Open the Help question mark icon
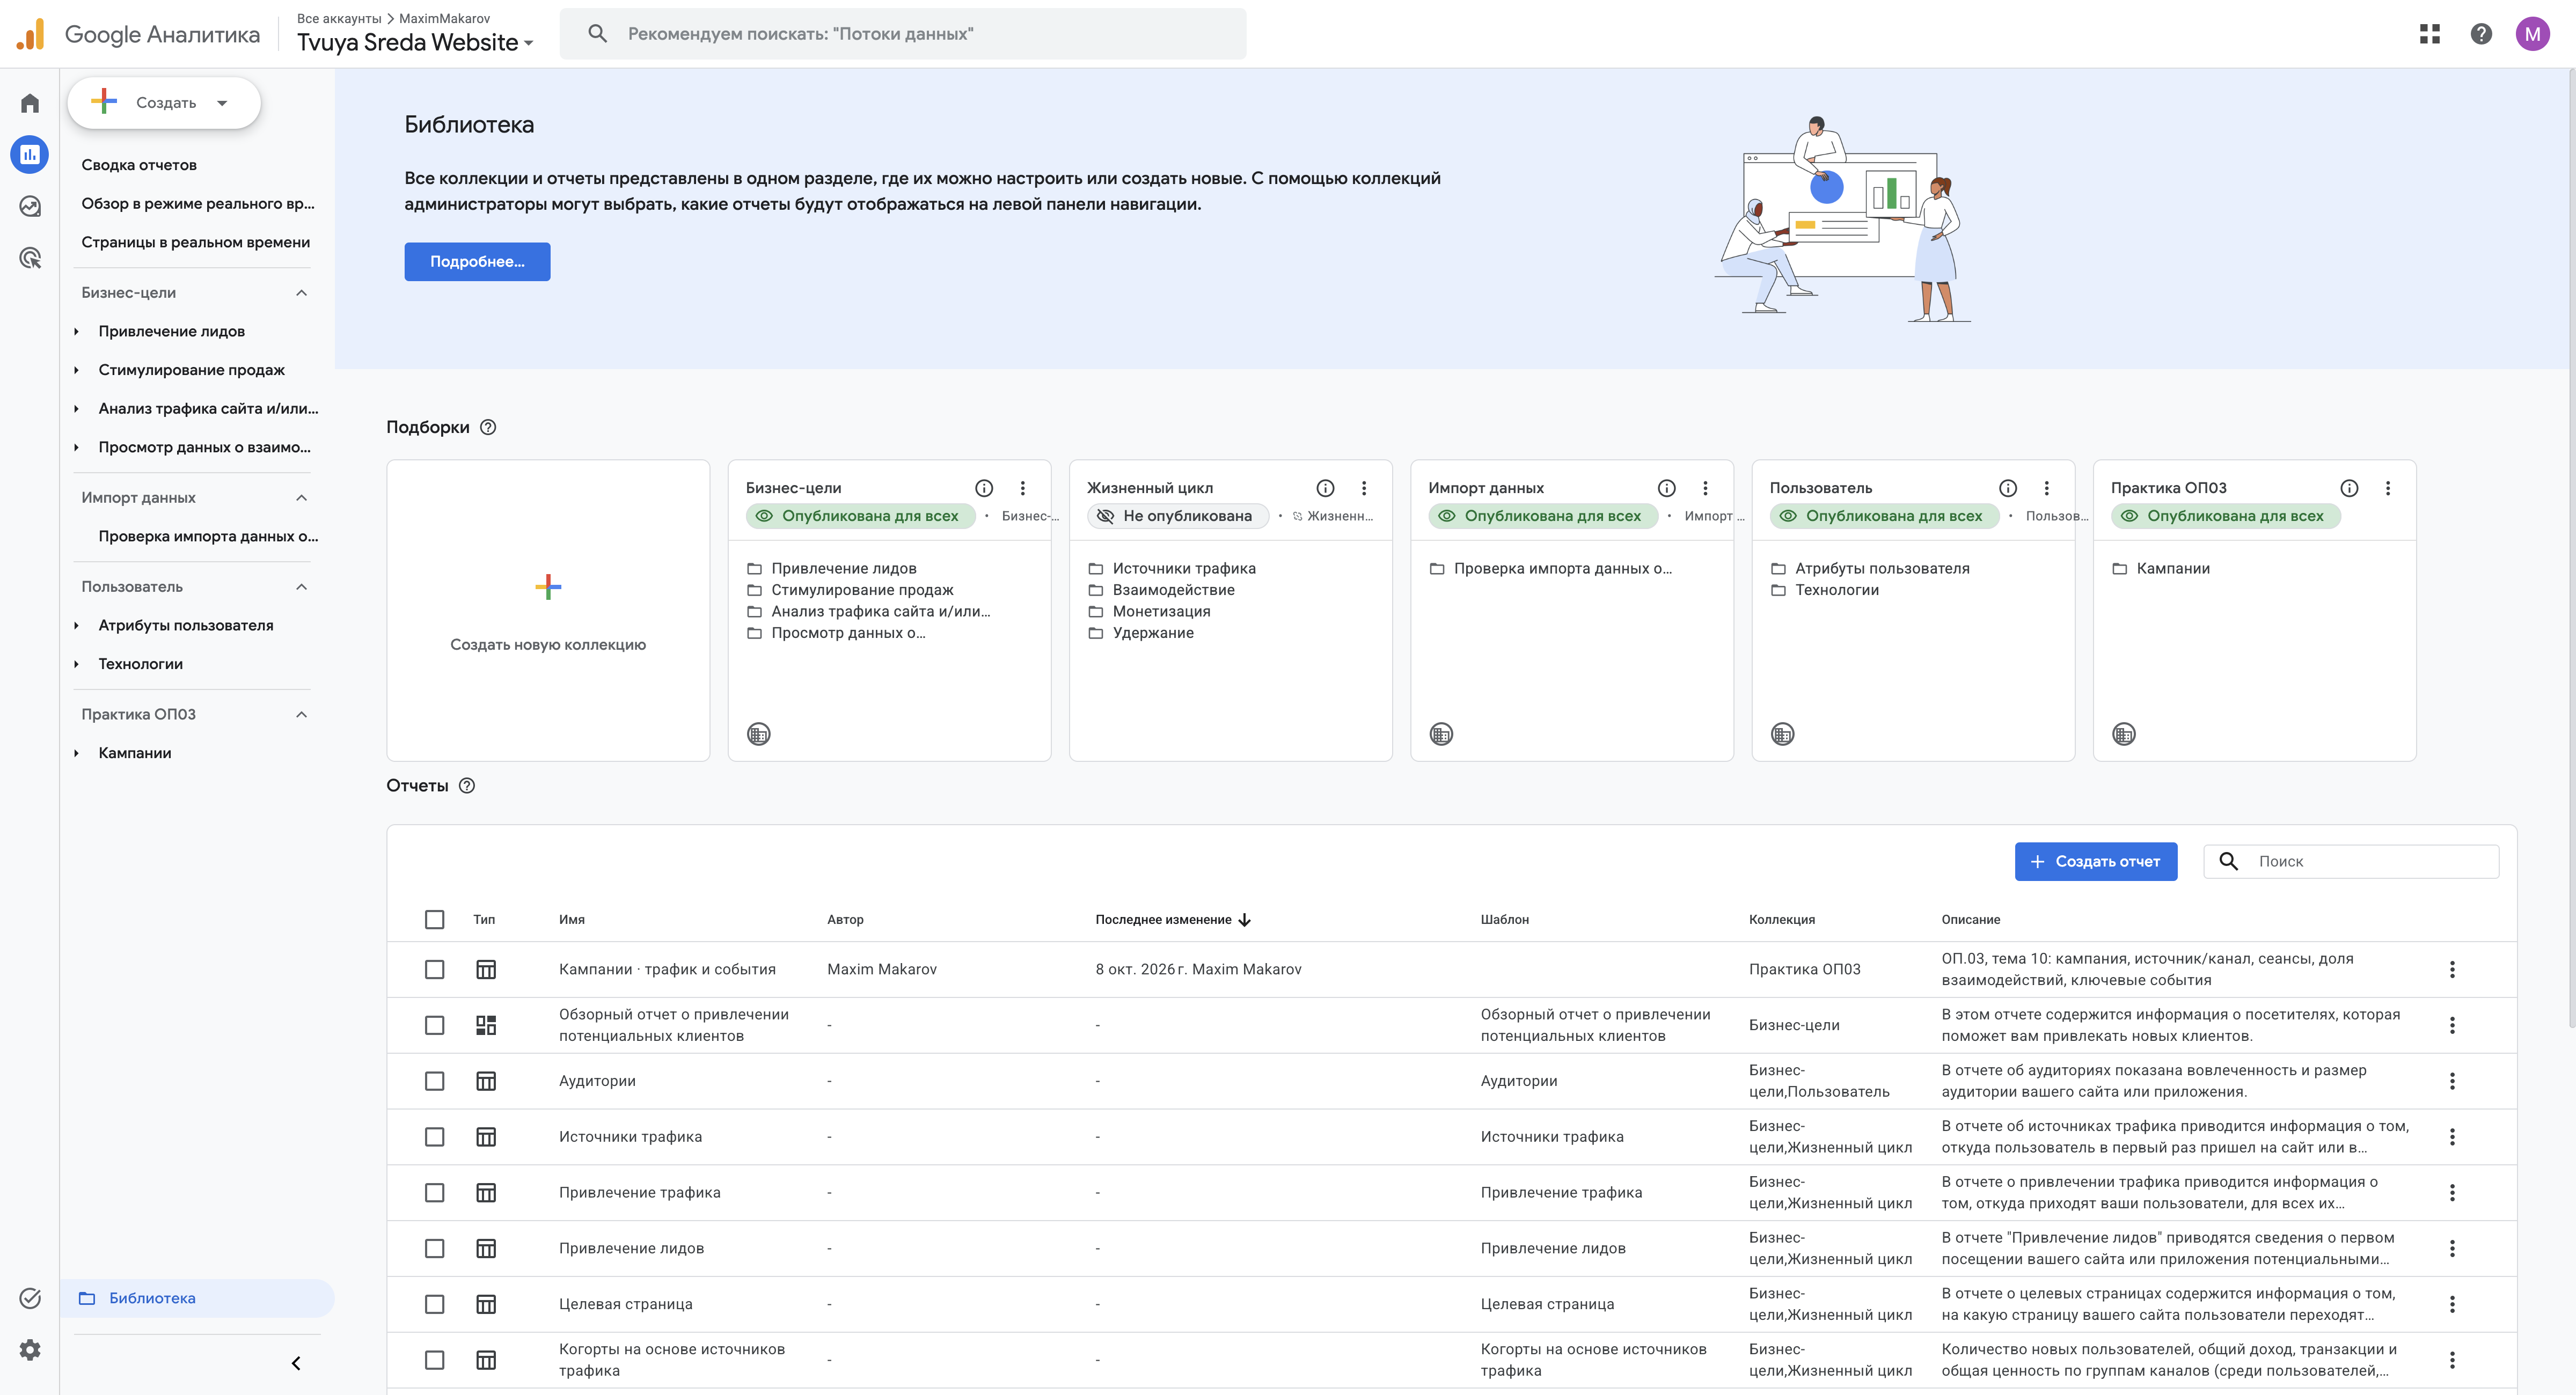Screen dimensions: 2576x1395 pos(2481,34)
